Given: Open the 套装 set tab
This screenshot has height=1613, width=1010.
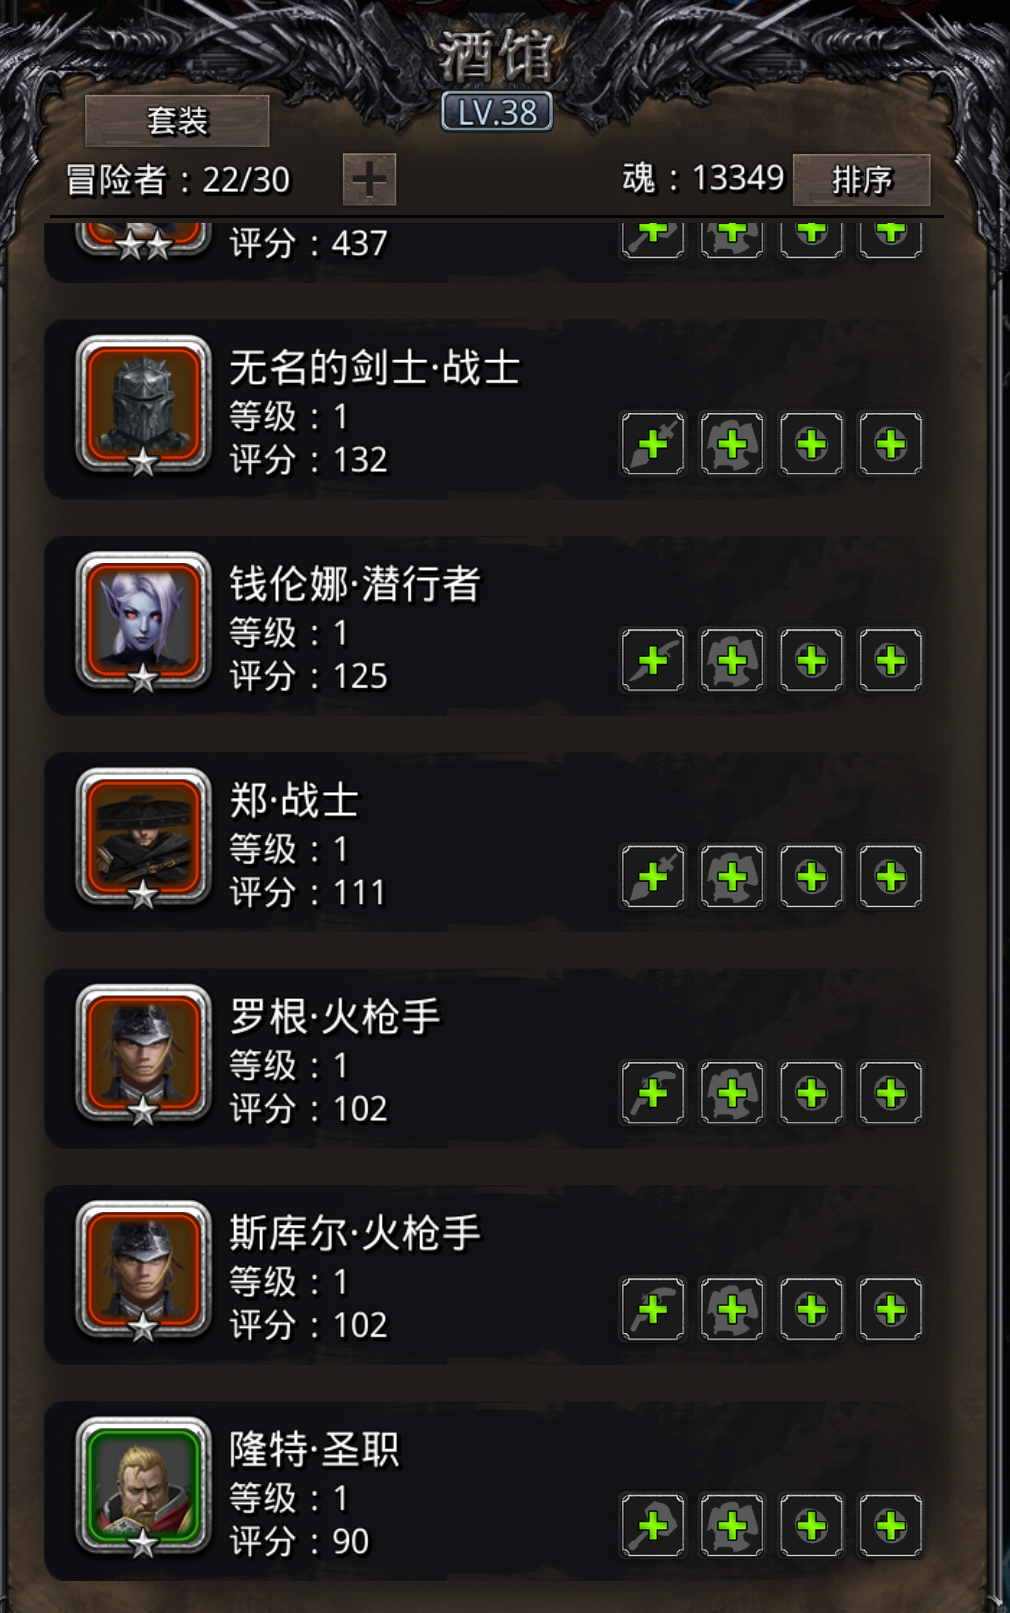Looking at the screenshot, I should tap(177, 121).
